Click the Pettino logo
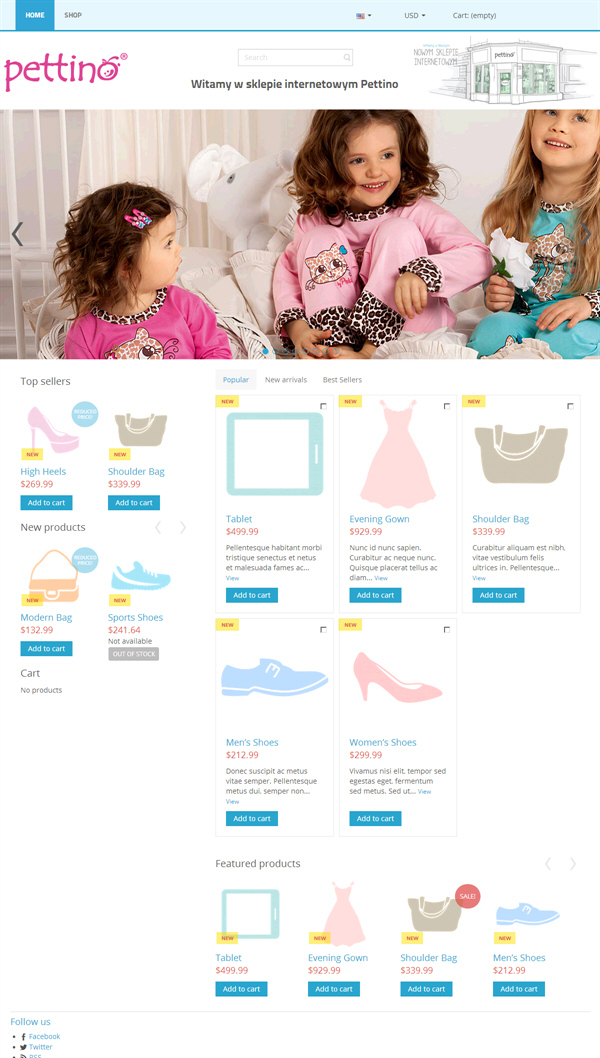Viewport: 600px width, 1058px height. click(x=65, y=71)
